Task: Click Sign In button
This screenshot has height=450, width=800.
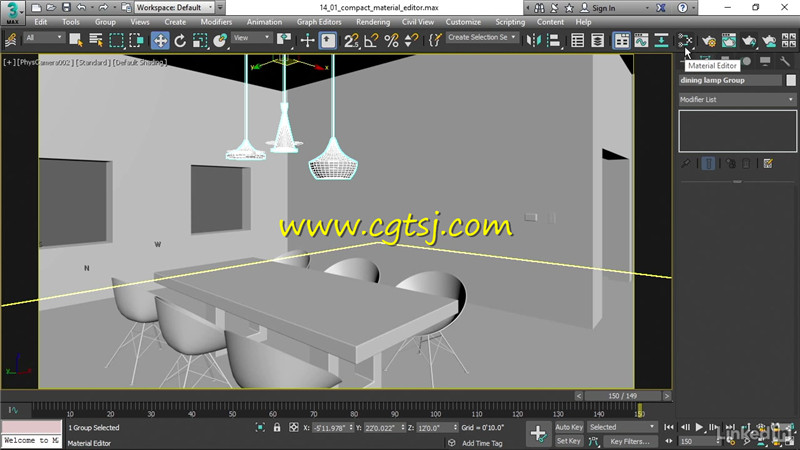Action: click(x=598, y=8)
